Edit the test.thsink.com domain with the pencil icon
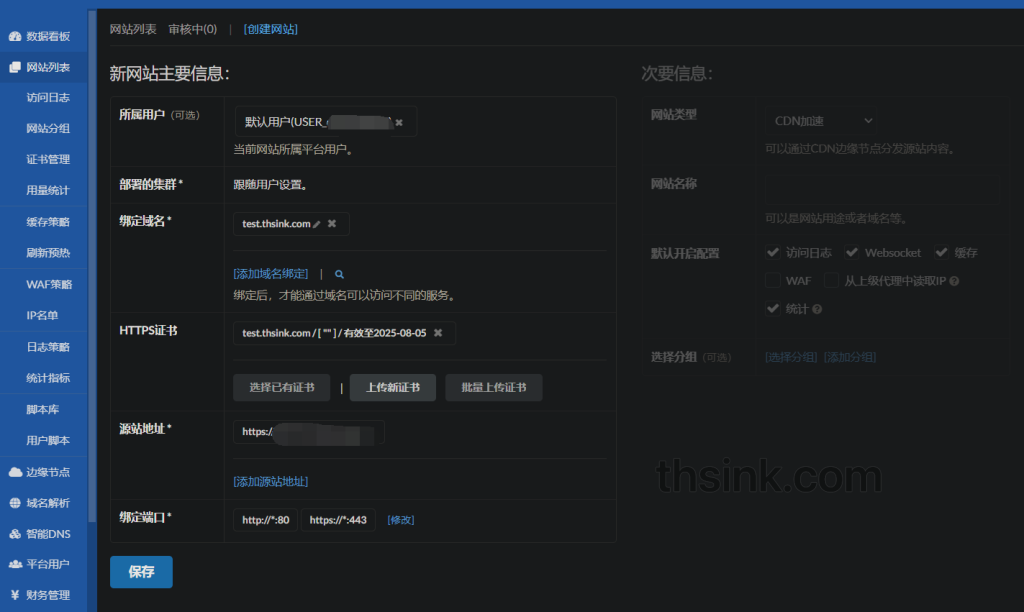 click(316, 224)
